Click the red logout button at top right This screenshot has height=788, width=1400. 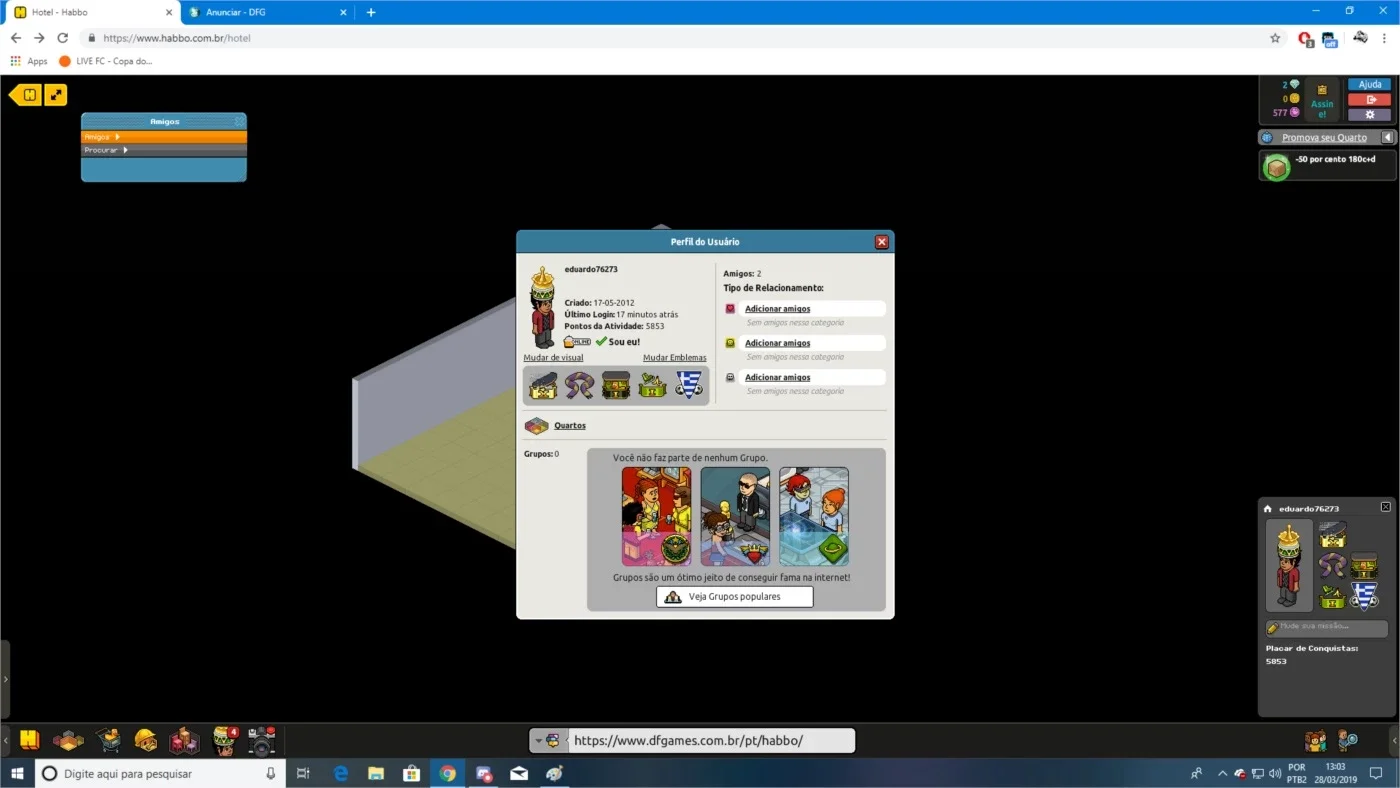1369,99
